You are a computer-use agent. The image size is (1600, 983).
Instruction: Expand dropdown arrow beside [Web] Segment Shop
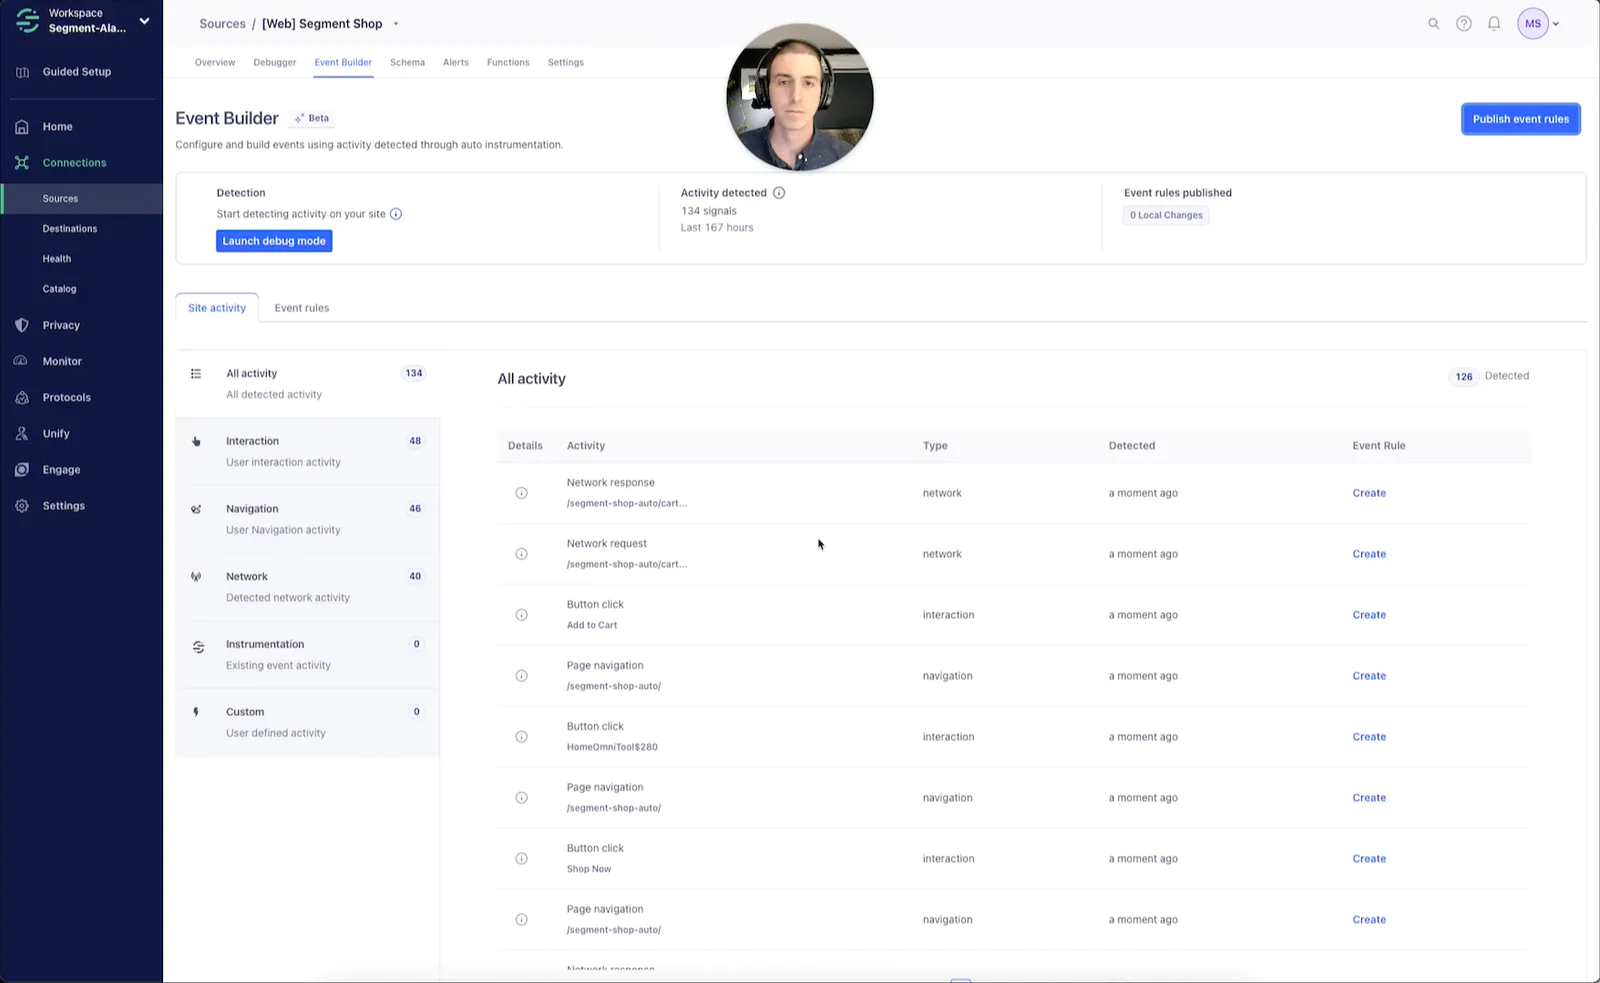(x=396, y=24)
